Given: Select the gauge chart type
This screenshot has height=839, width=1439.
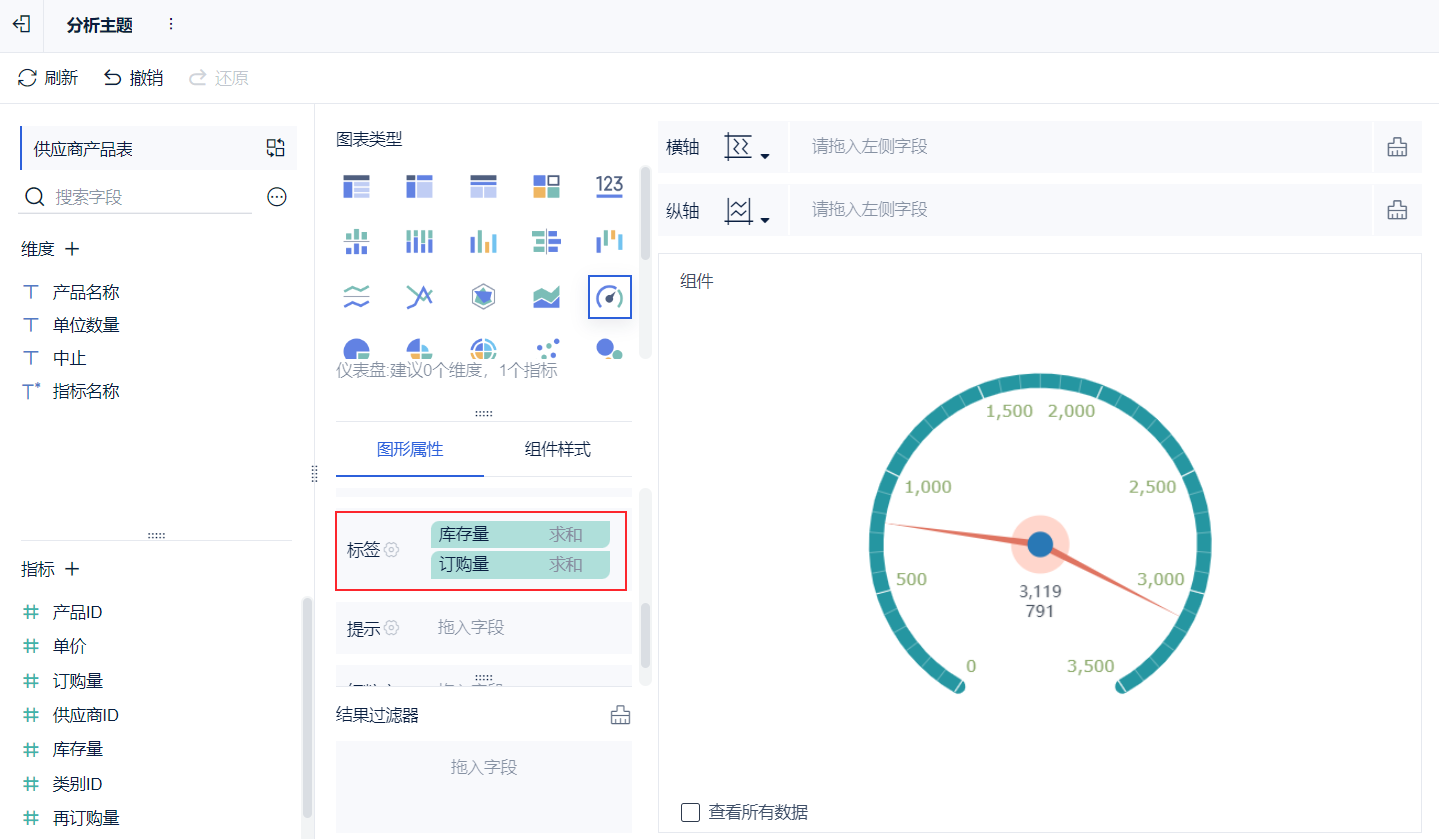Looking at the screenshot, I should (x=610, y=296).
